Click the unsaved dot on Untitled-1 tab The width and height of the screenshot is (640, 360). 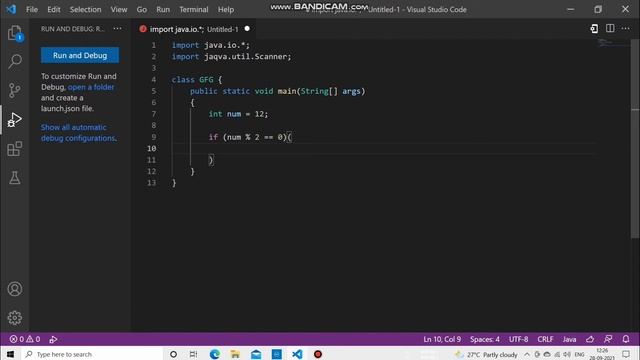tap(247, 29)
